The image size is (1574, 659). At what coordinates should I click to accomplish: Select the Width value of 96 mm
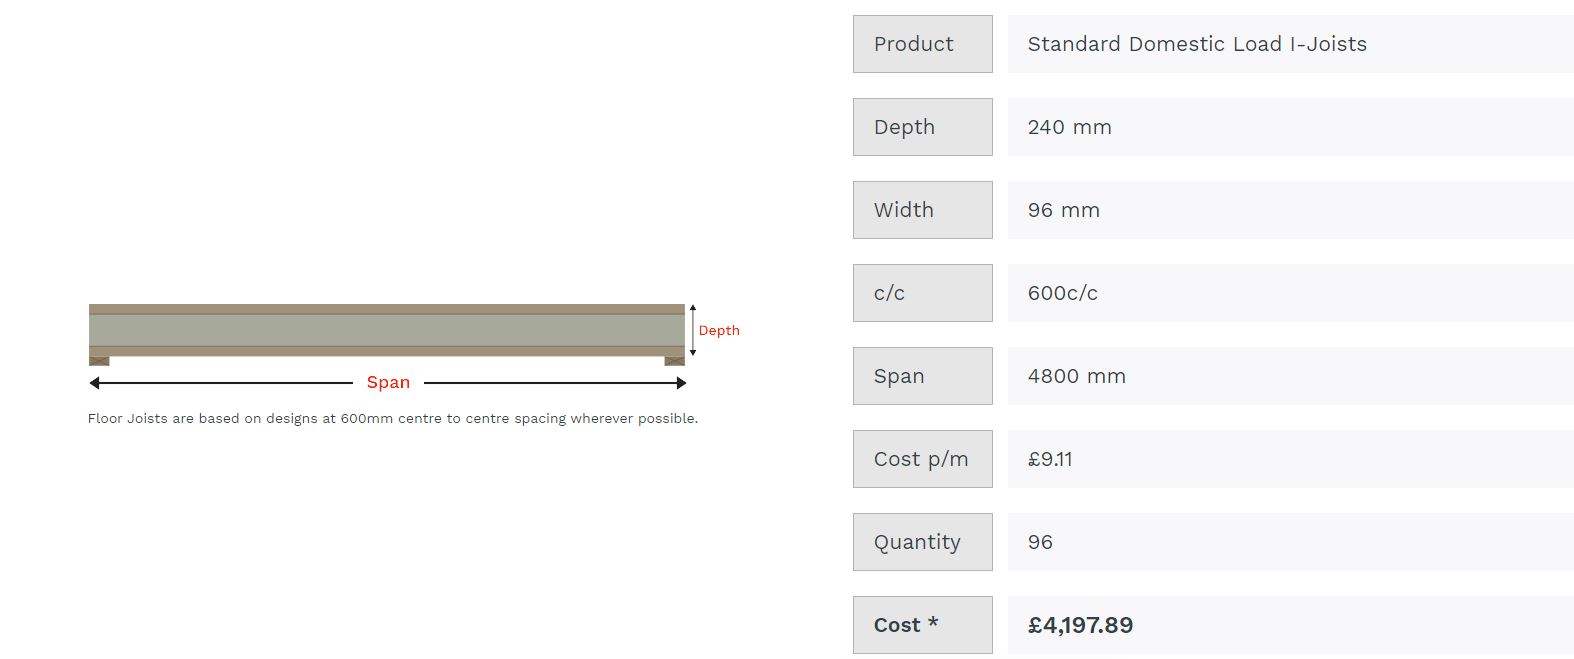point(1063,210)
